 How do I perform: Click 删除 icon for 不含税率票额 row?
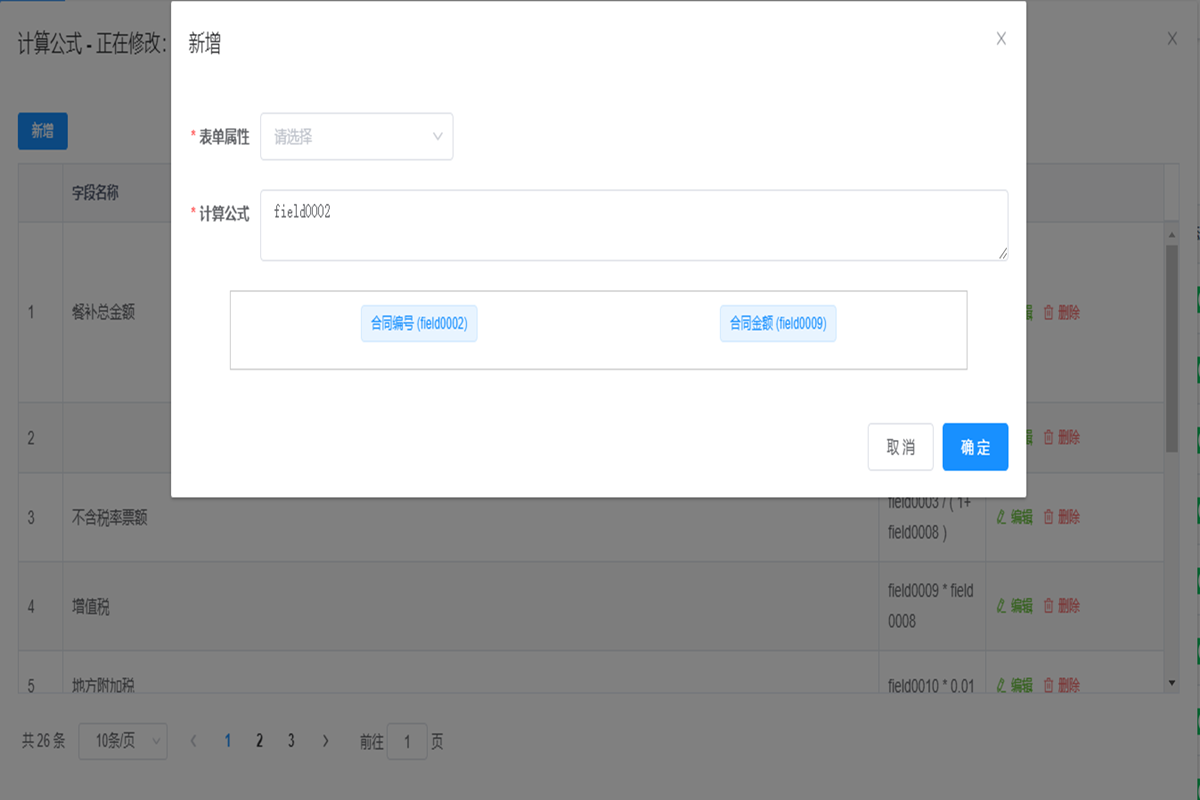pos(1049,517)
